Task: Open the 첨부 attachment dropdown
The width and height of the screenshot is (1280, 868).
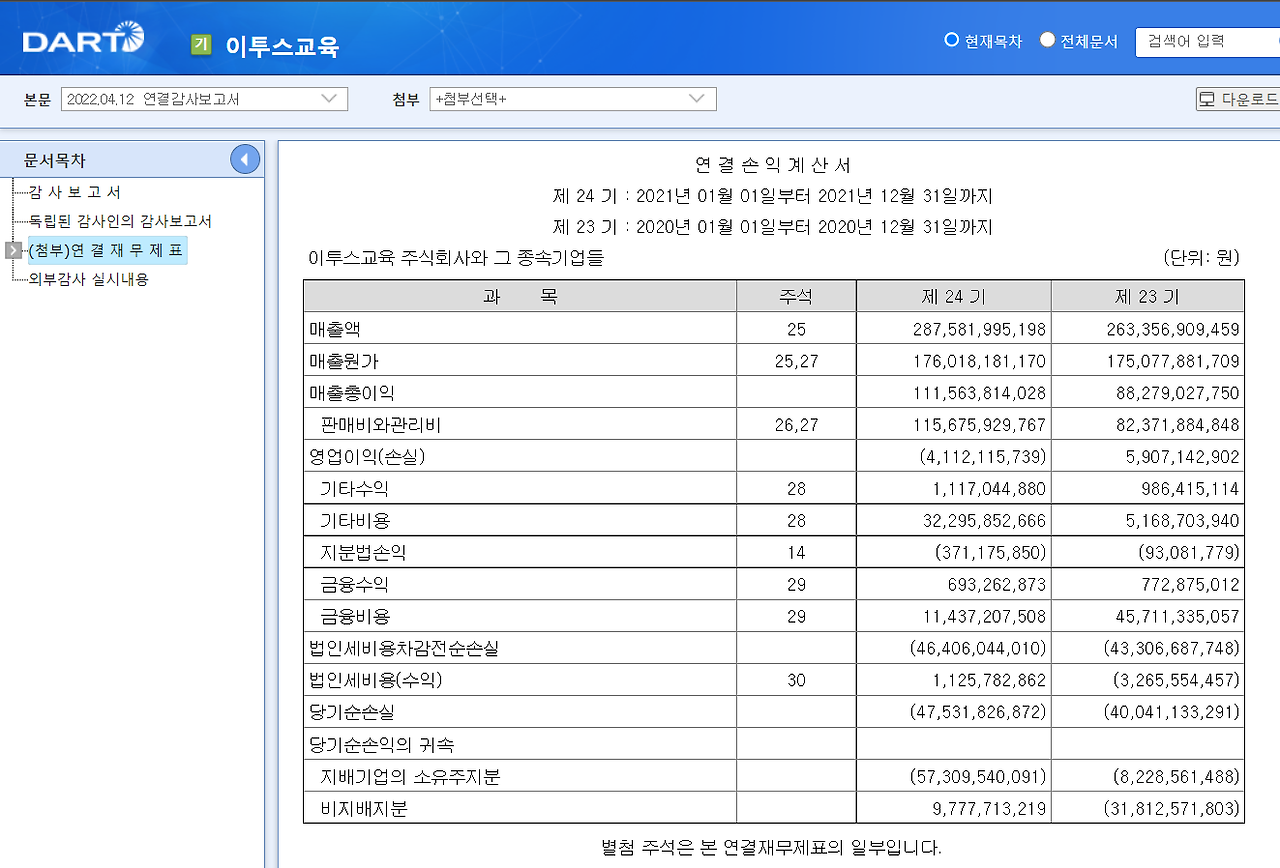Action: [573, 99]
